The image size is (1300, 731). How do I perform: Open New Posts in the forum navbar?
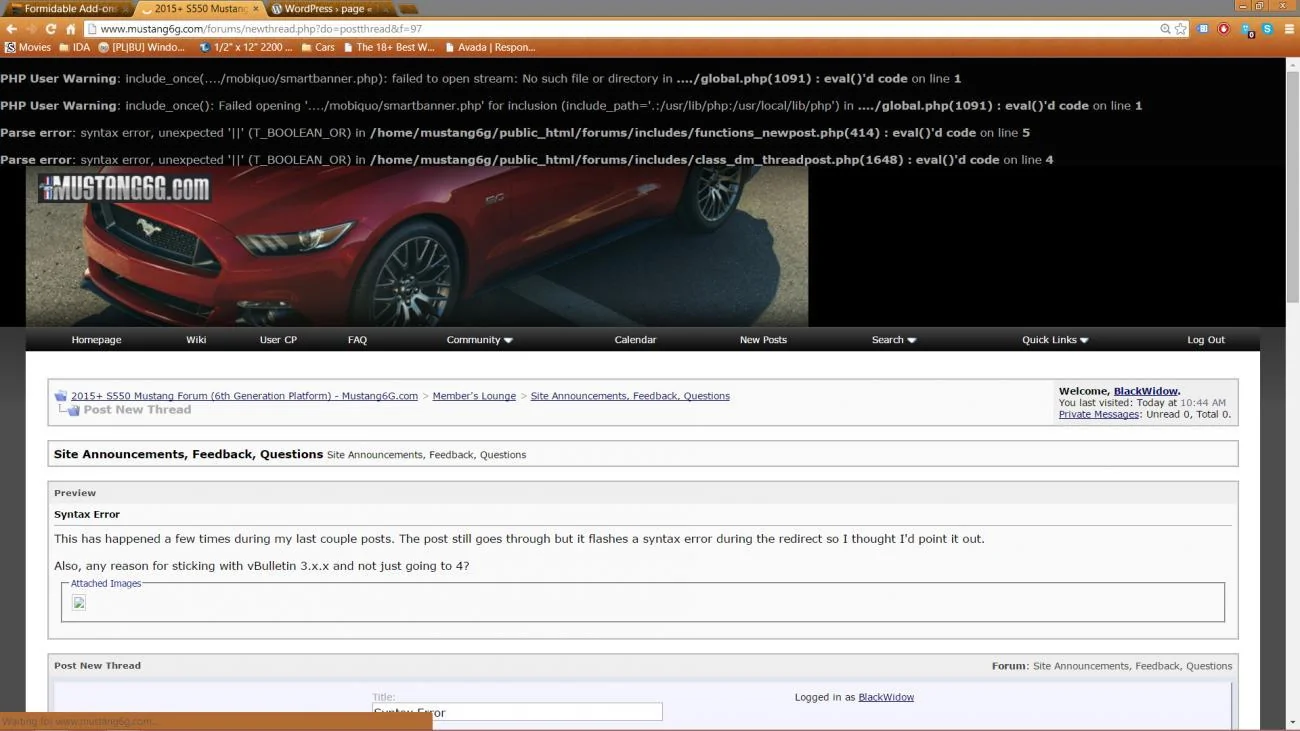click(763, 340)
